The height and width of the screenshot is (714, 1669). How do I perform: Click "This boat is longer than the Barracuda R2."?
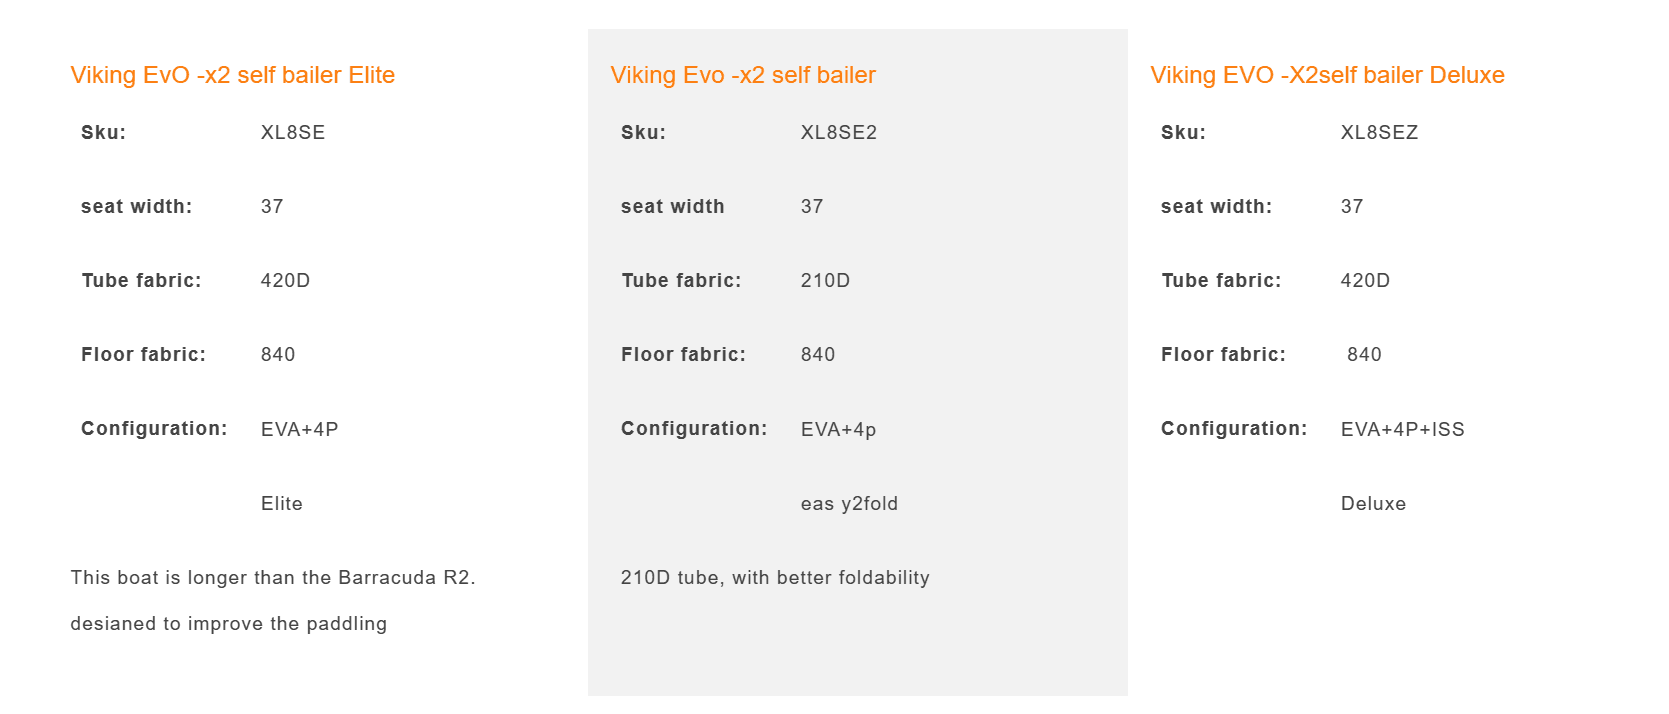(x=273, y=577)
